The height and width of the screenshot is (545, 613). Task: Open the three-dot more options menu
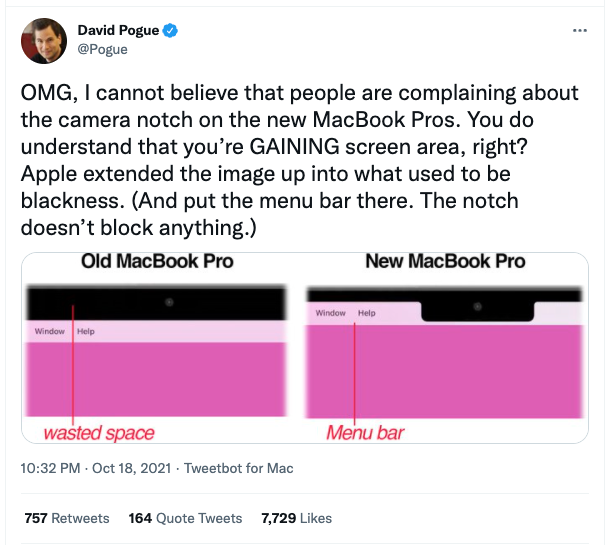pyautogui.click(x=579, y=30)
